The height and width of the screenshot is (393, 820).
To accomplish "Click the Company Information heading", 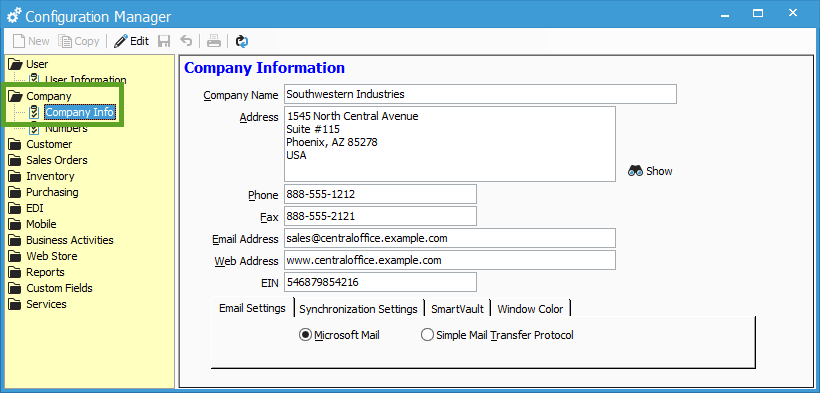I will click(x=265, y=68).
